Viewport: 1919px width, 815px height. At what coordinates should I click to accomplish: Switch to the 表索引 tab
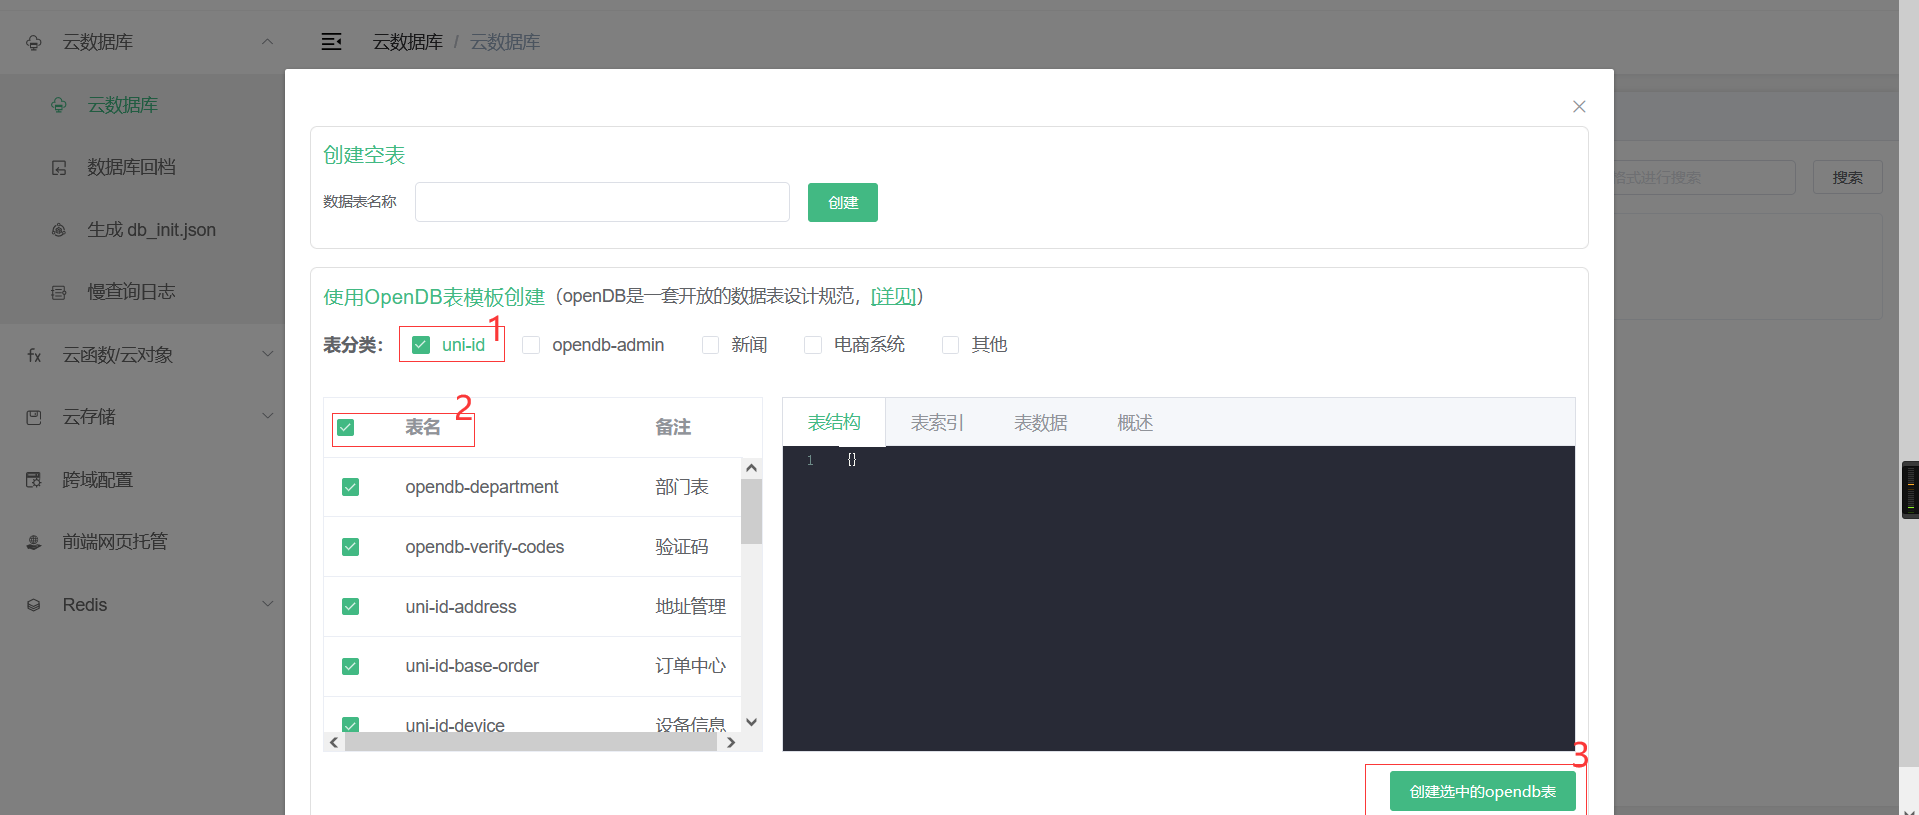click(x=937, y=423)
